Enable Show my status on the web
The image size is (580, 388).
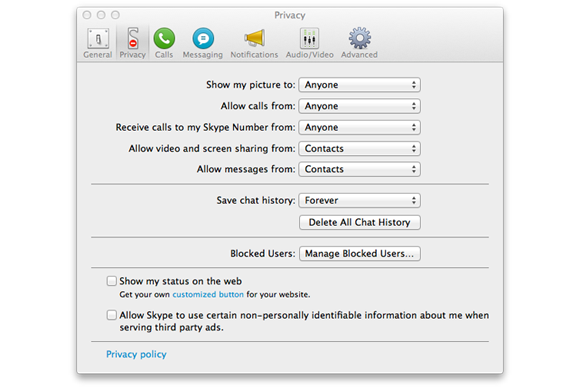[x=111, y=281]
